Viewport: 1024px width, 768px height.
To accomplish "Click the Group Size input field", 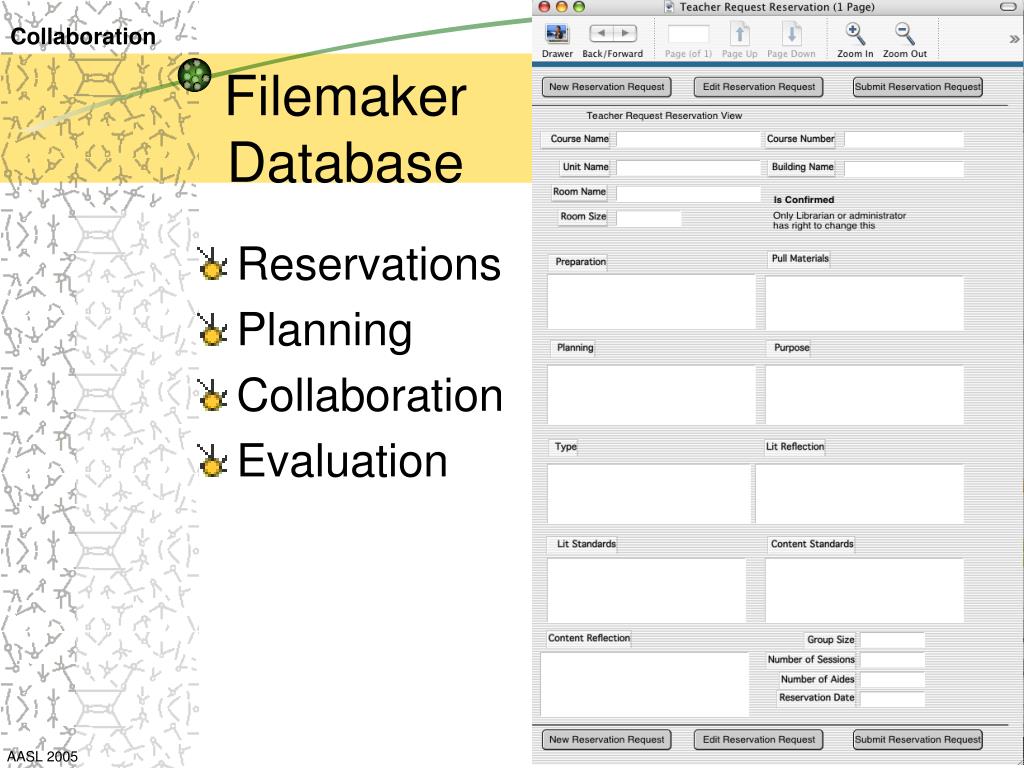I will 892,640.
